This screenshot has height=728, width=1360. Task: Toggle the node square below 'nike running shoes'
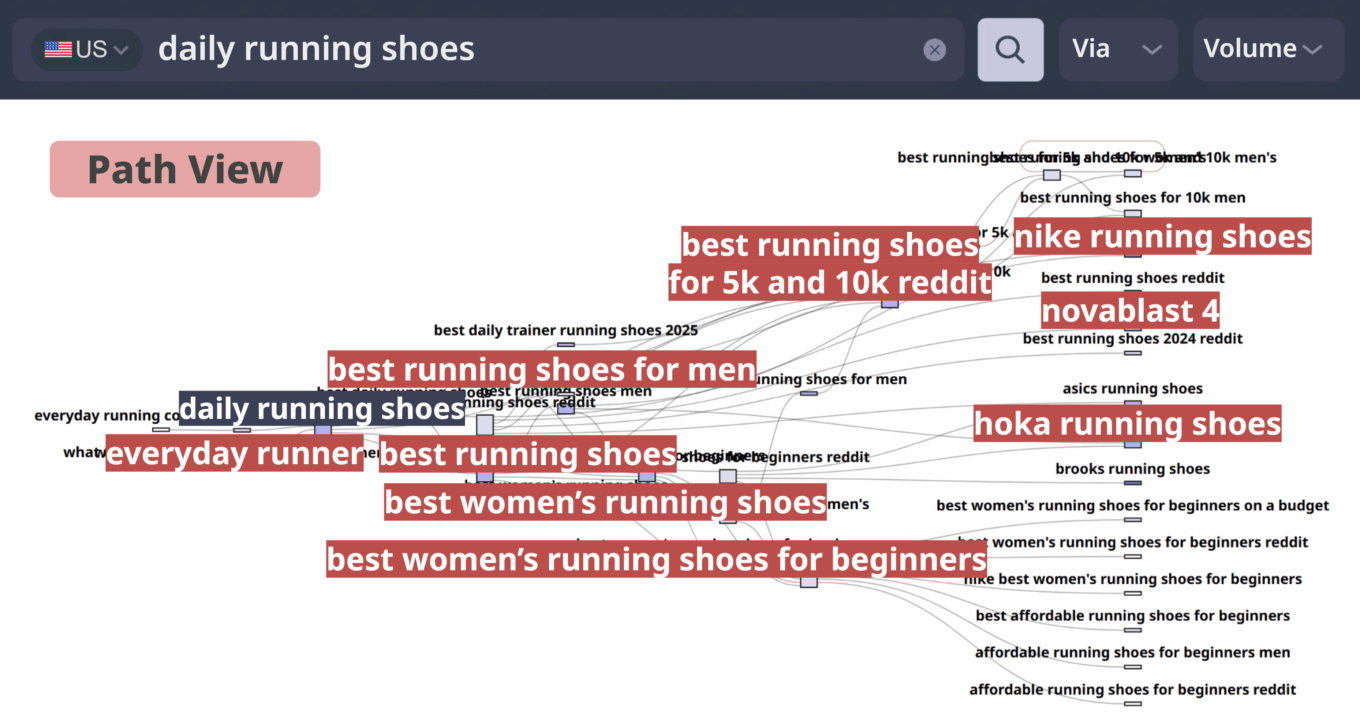click(1132, 256)
